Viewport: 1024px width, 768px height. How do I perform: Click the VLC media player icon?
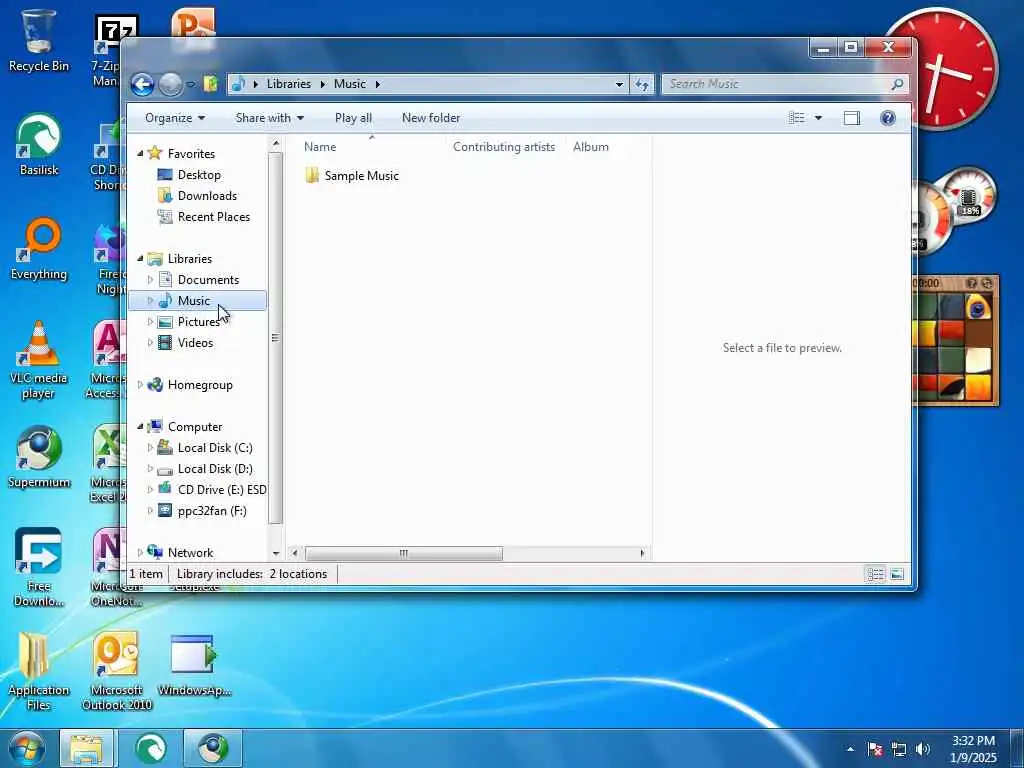(x=39, y=360)
